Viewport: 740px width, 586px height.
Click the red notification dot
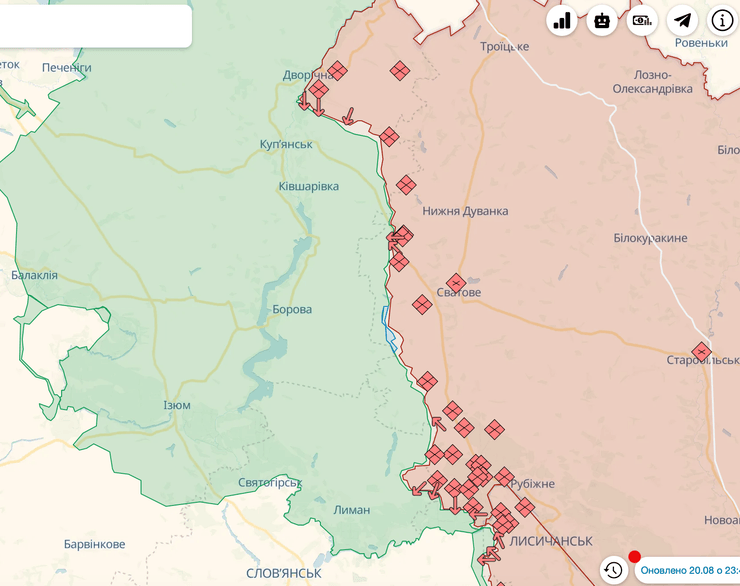[x=634, y=557]
